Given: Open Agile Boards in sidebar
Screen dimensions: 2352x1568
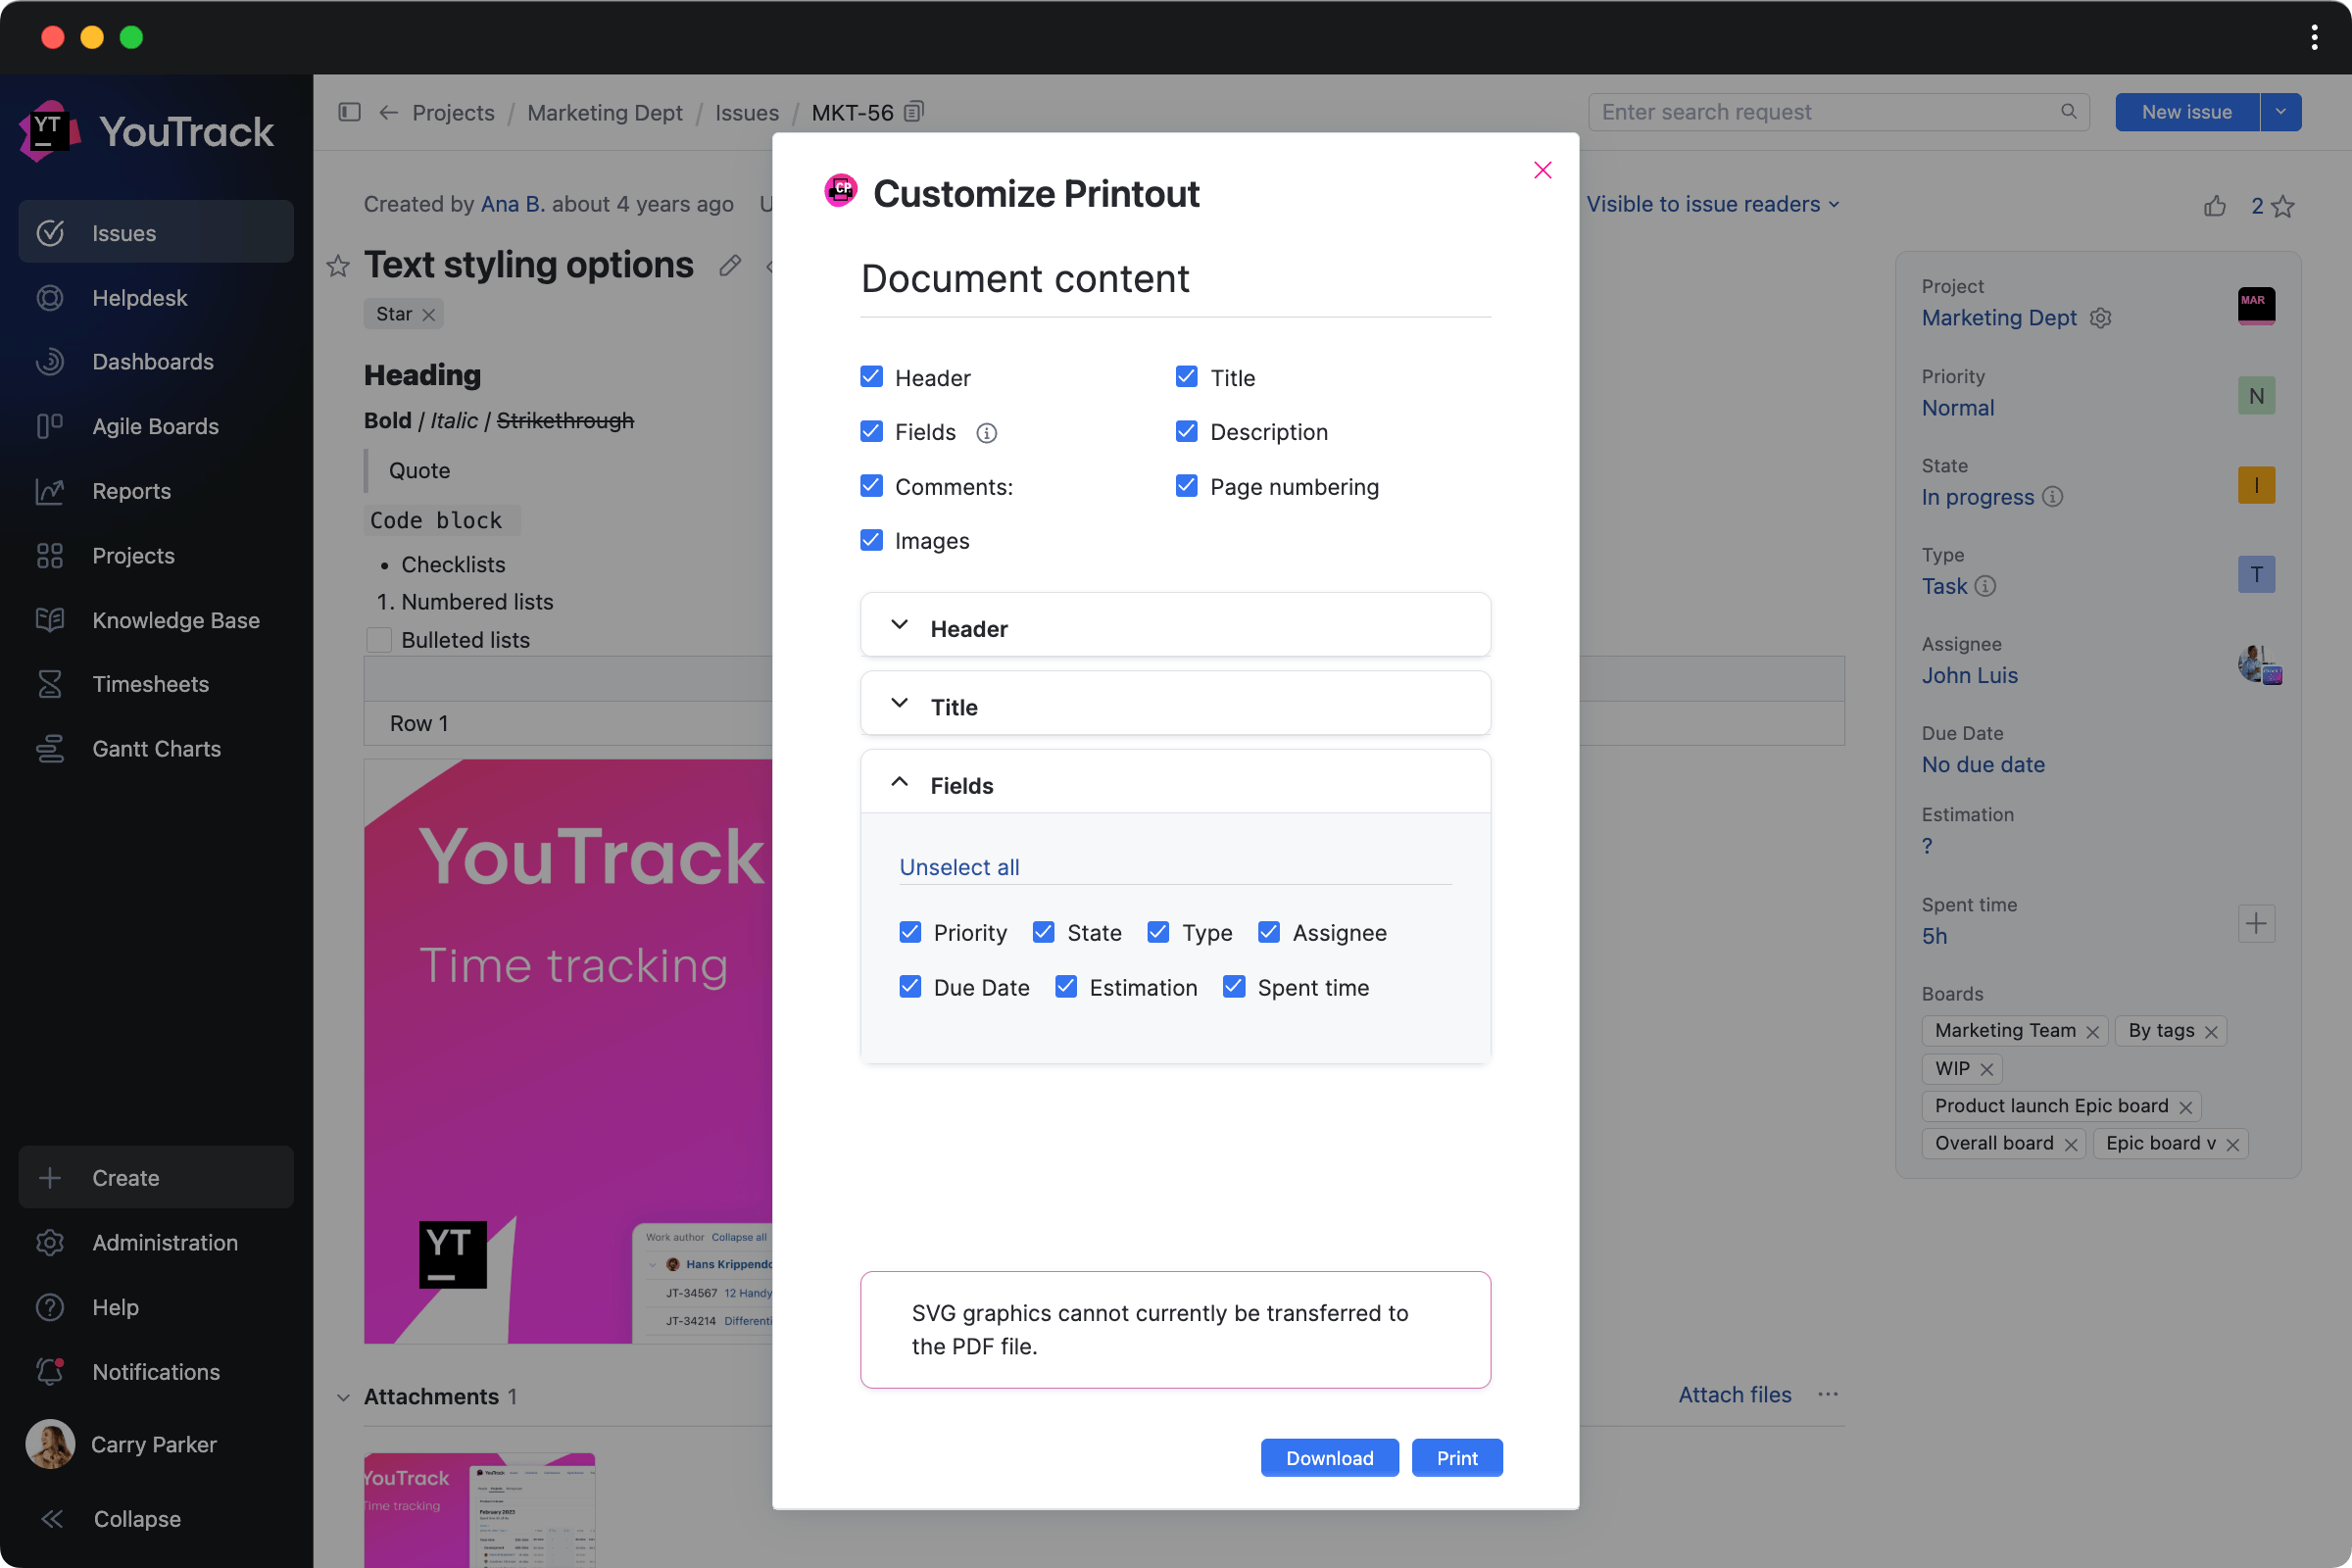Looking at the screenshot, I should 155,426.
